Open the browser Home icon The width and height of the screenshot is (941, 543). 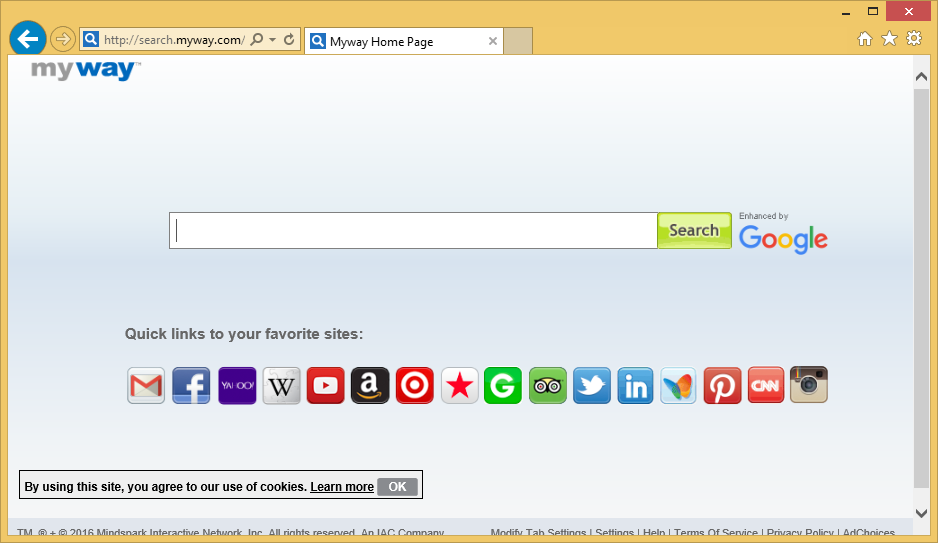coord(865,39)
